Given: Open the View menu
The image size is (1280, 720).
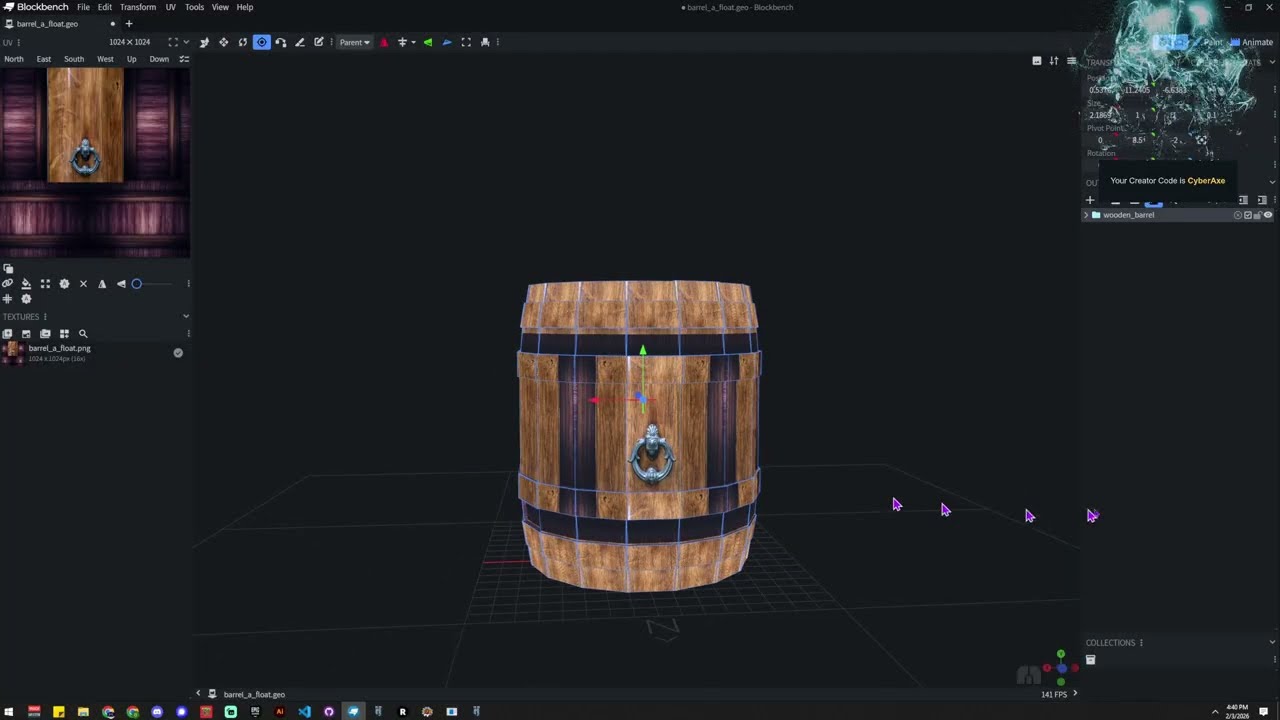Looking at the screenshot, I should (x=220, y=7).
